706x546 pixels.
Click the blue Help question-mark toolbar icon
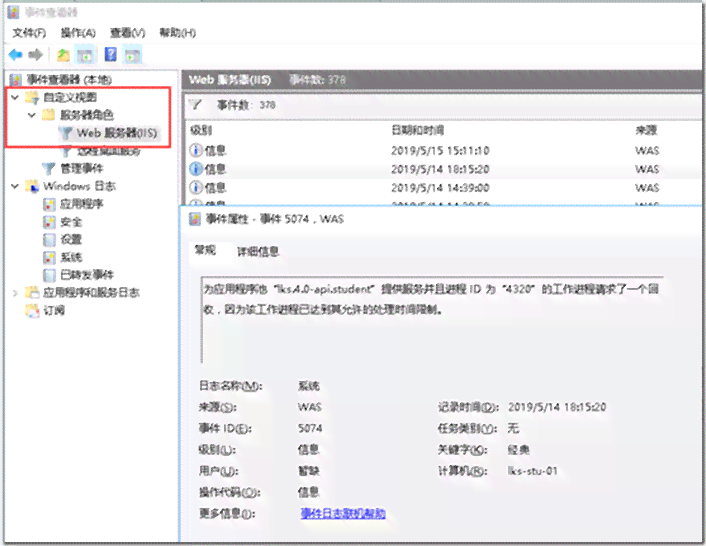pyautogui.click(x=110, y=54)
